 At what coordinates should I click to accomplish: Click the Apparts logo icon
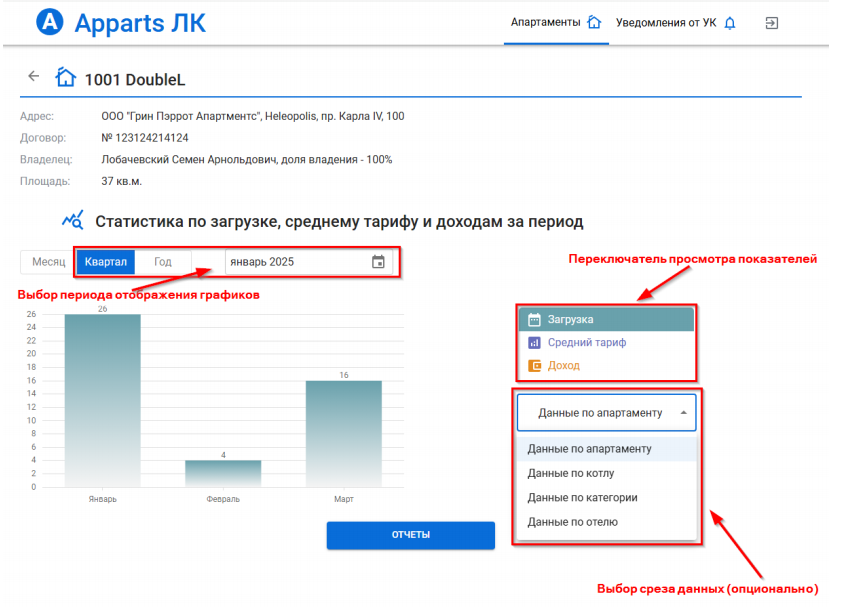pos(49,22)
